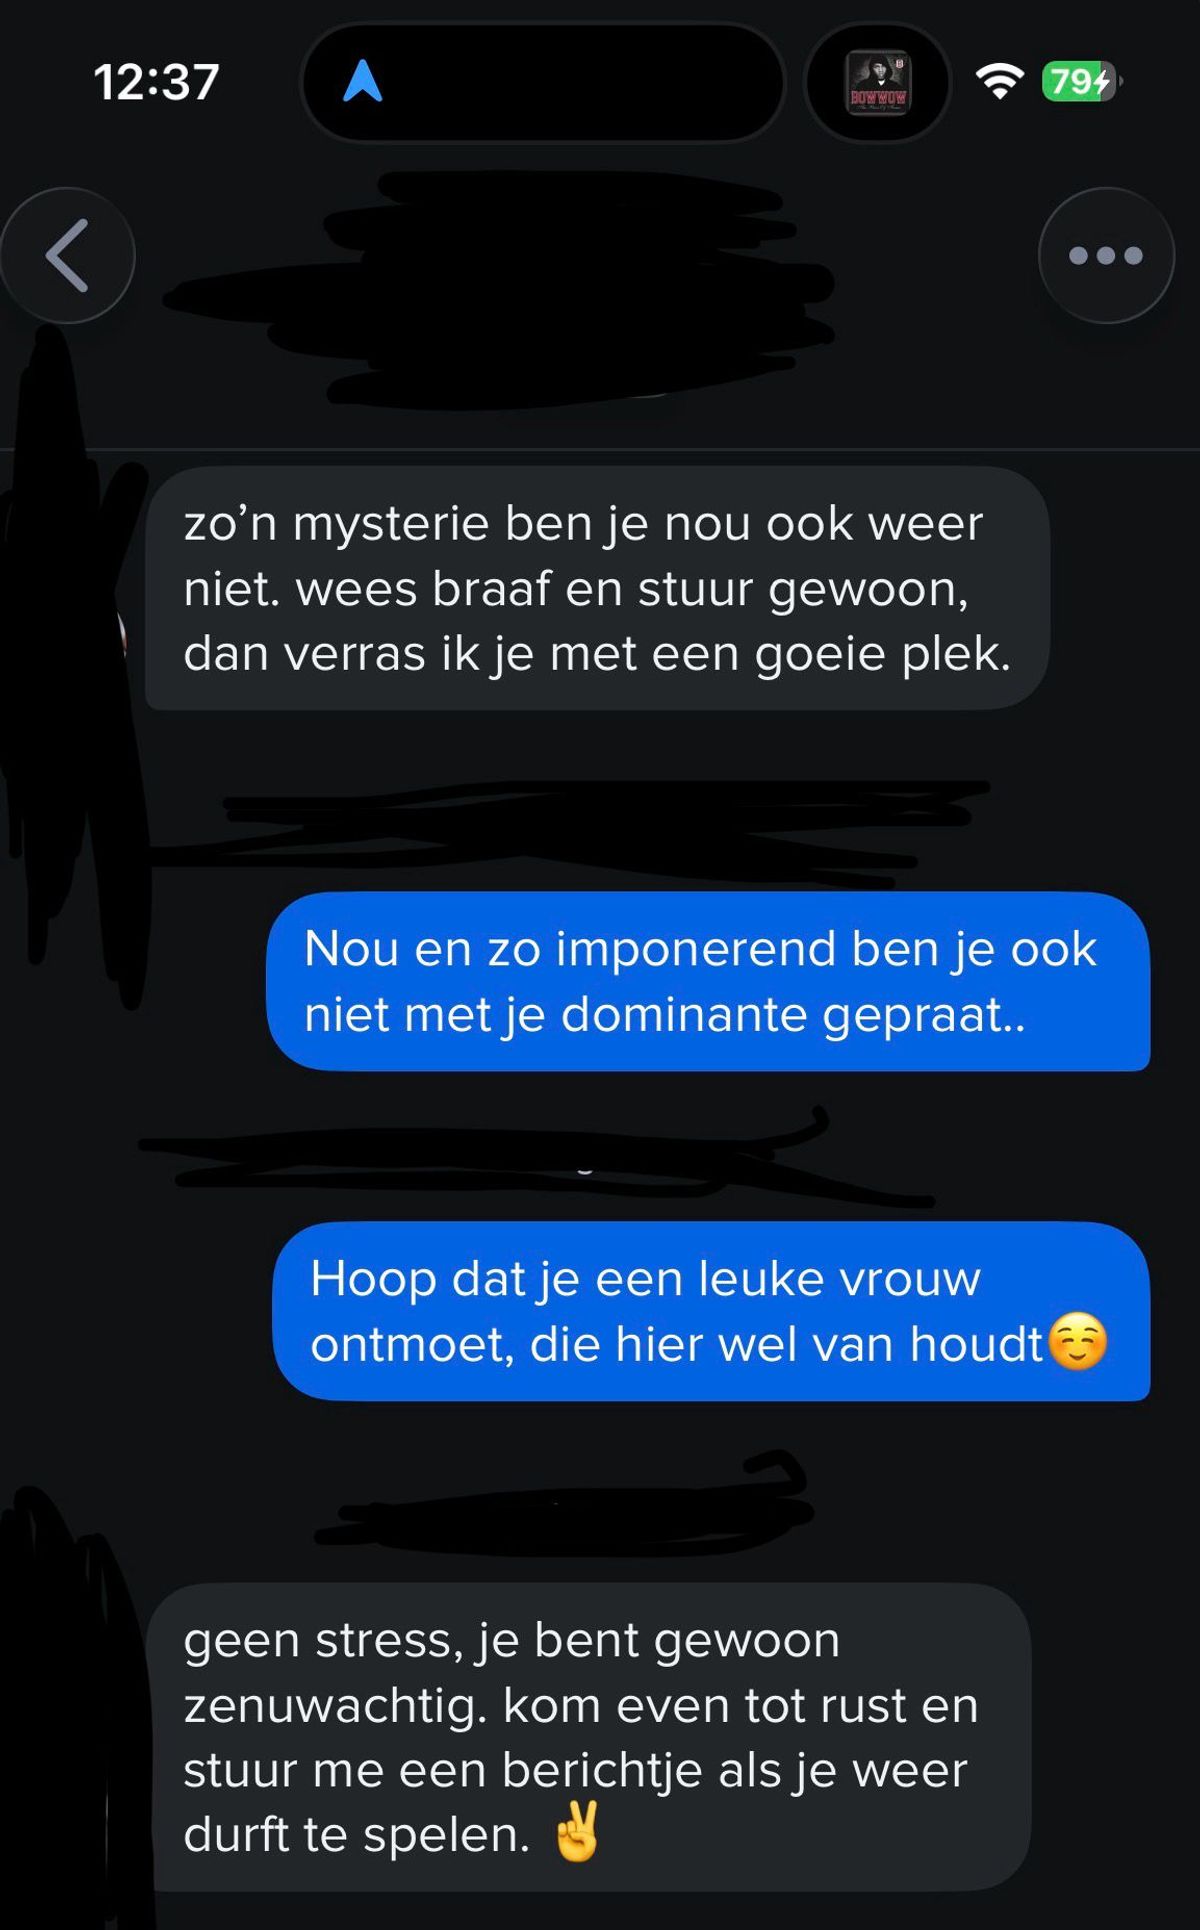This screenshot has width=1200, height=1930.
Task: Tap the smiling emoji after "van houdt"
Action: pyautogui.click(x=1077, y=1342)
